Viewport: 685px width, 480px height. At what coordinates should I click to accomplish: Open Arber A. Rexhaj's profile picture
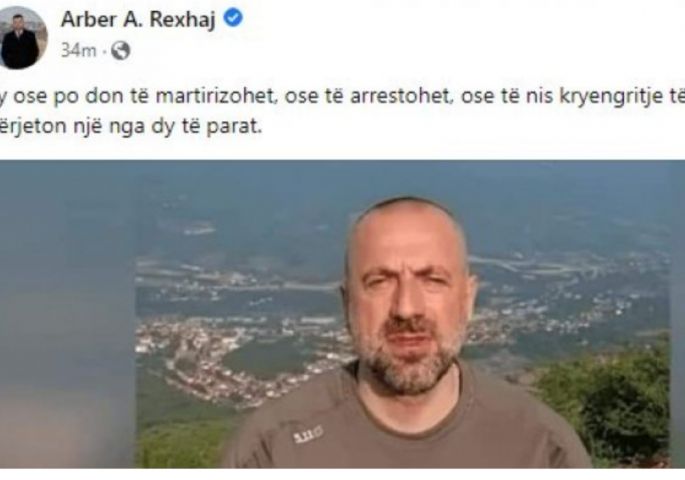click(x=21, y=38)
